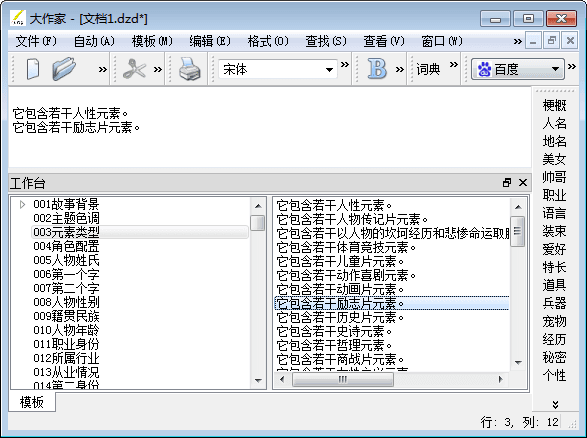
Task: Click 地名 in the right sidebar
Action: [554, 141]
